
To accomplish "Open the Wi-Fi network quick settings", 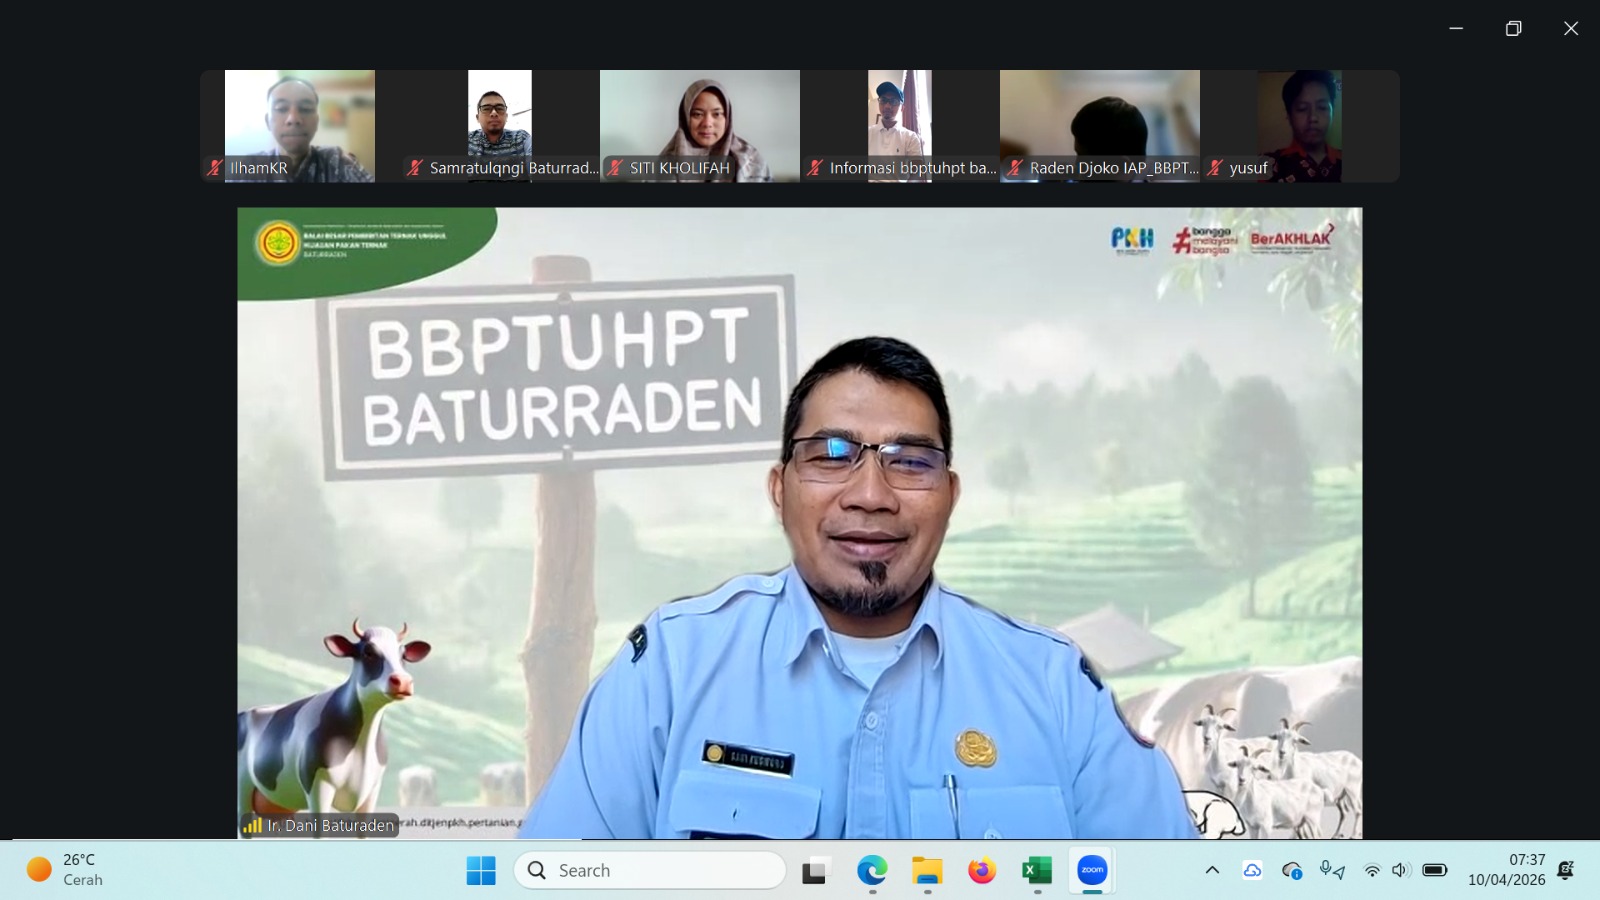I will [x=1372, y=870].
